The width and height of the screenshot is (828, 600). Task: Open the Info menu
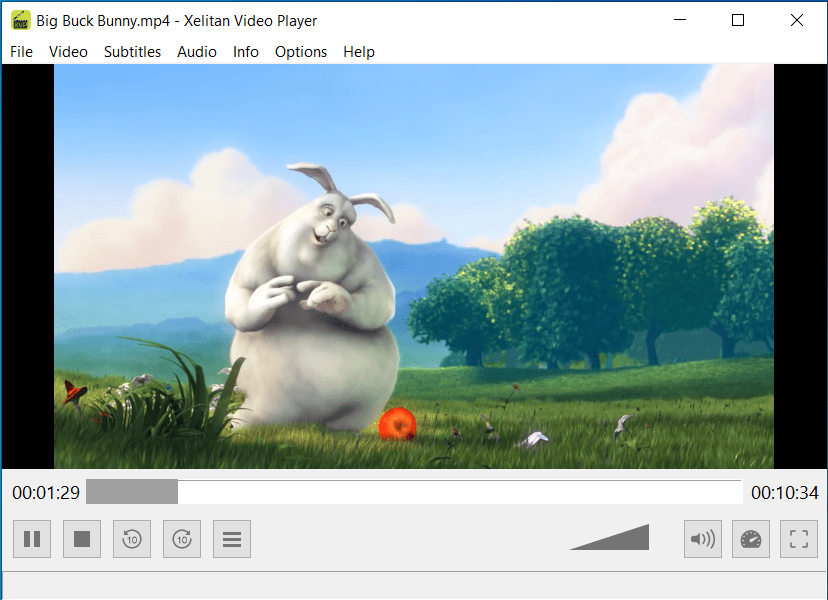(x=246, y=52)
